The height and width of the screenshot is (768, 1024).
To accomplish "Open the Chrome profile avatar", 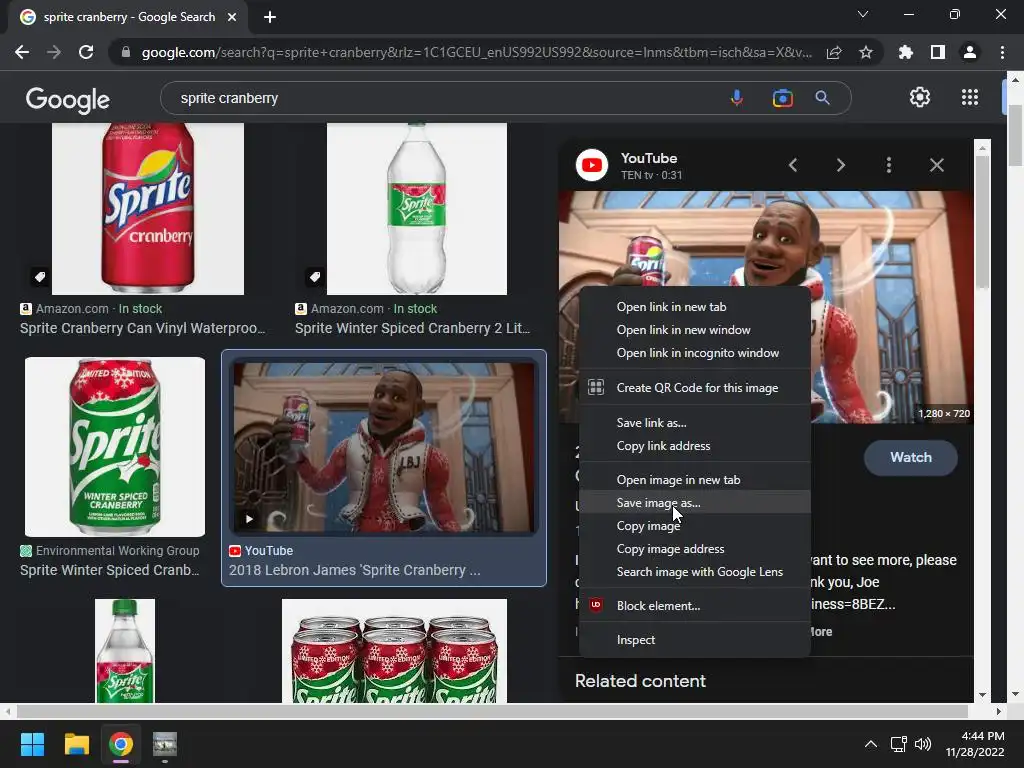I will pyautogui.click(x=970, y=52).
